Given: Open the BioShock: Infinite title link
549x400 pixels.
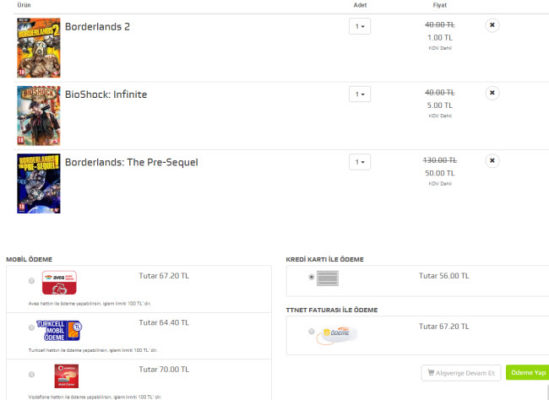Looking at the screenshot, I should pos(106,94).
